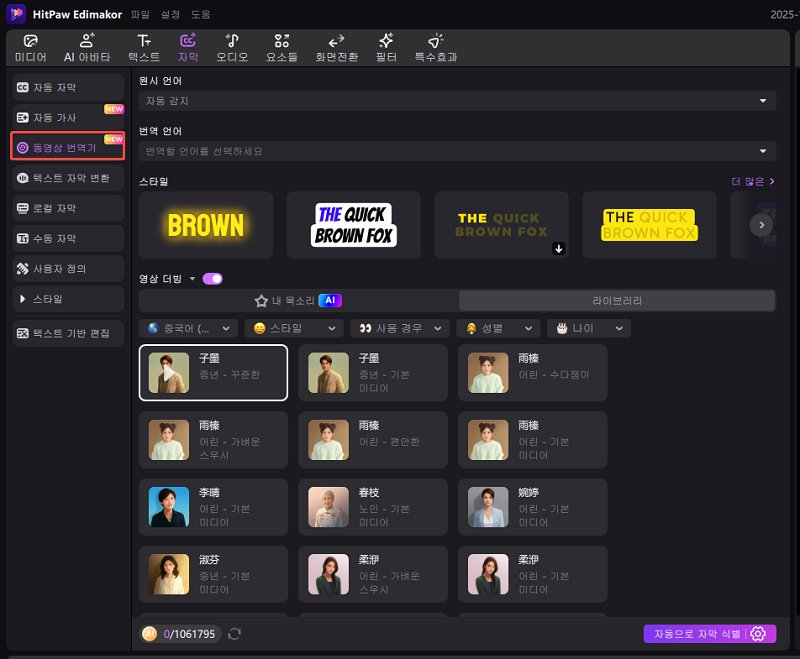Open the 원시 언어 source language dropdown
This screenshot has height=659, width=800.
click(457, 101)
